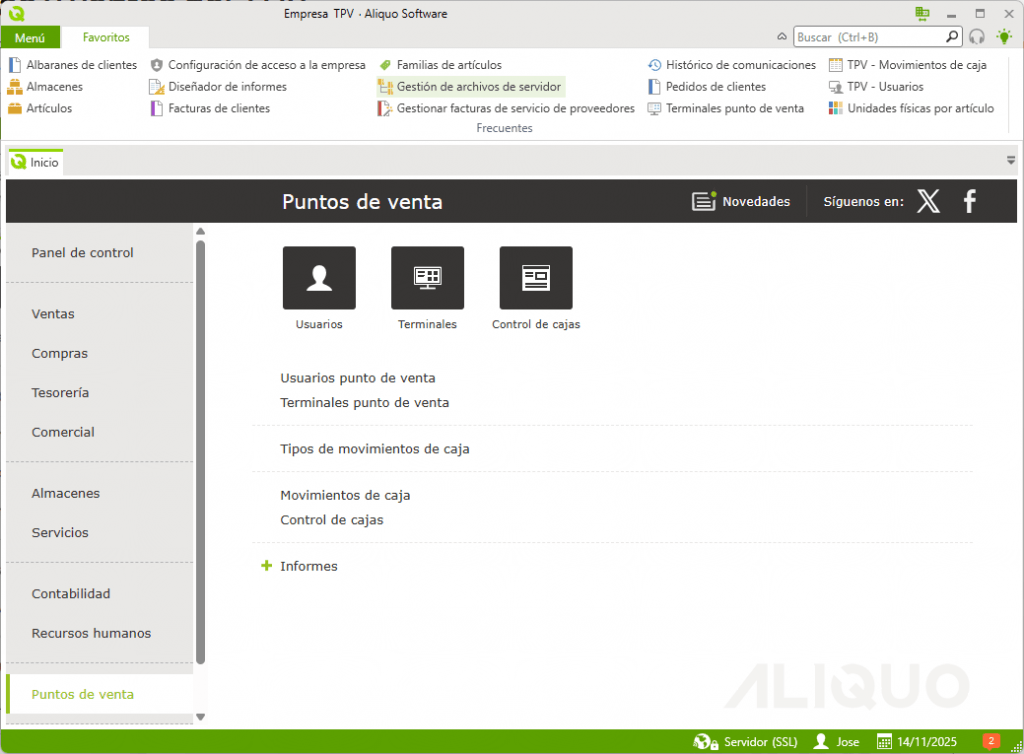Click the network connection icon in title bar
This screenshot has width=1024, height=754.
coord(922,14)
